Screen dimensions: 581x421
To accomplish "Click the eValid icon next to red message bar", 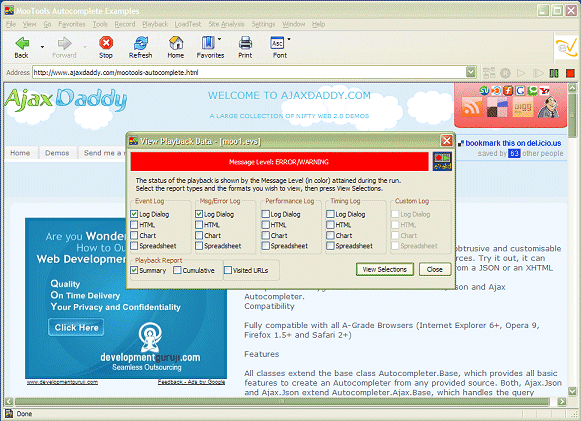I will click(x=442, y=162).
